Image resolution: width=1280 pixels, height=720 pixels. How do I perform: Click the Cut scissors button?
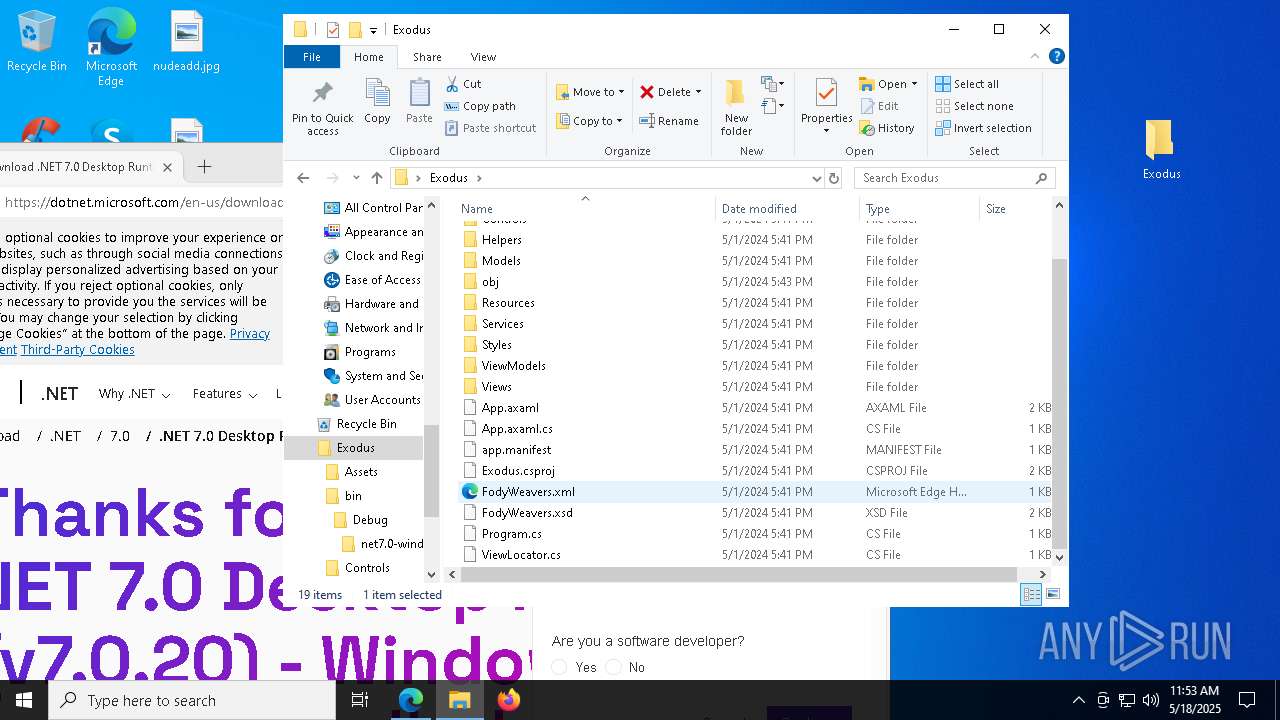coord(463,84)
